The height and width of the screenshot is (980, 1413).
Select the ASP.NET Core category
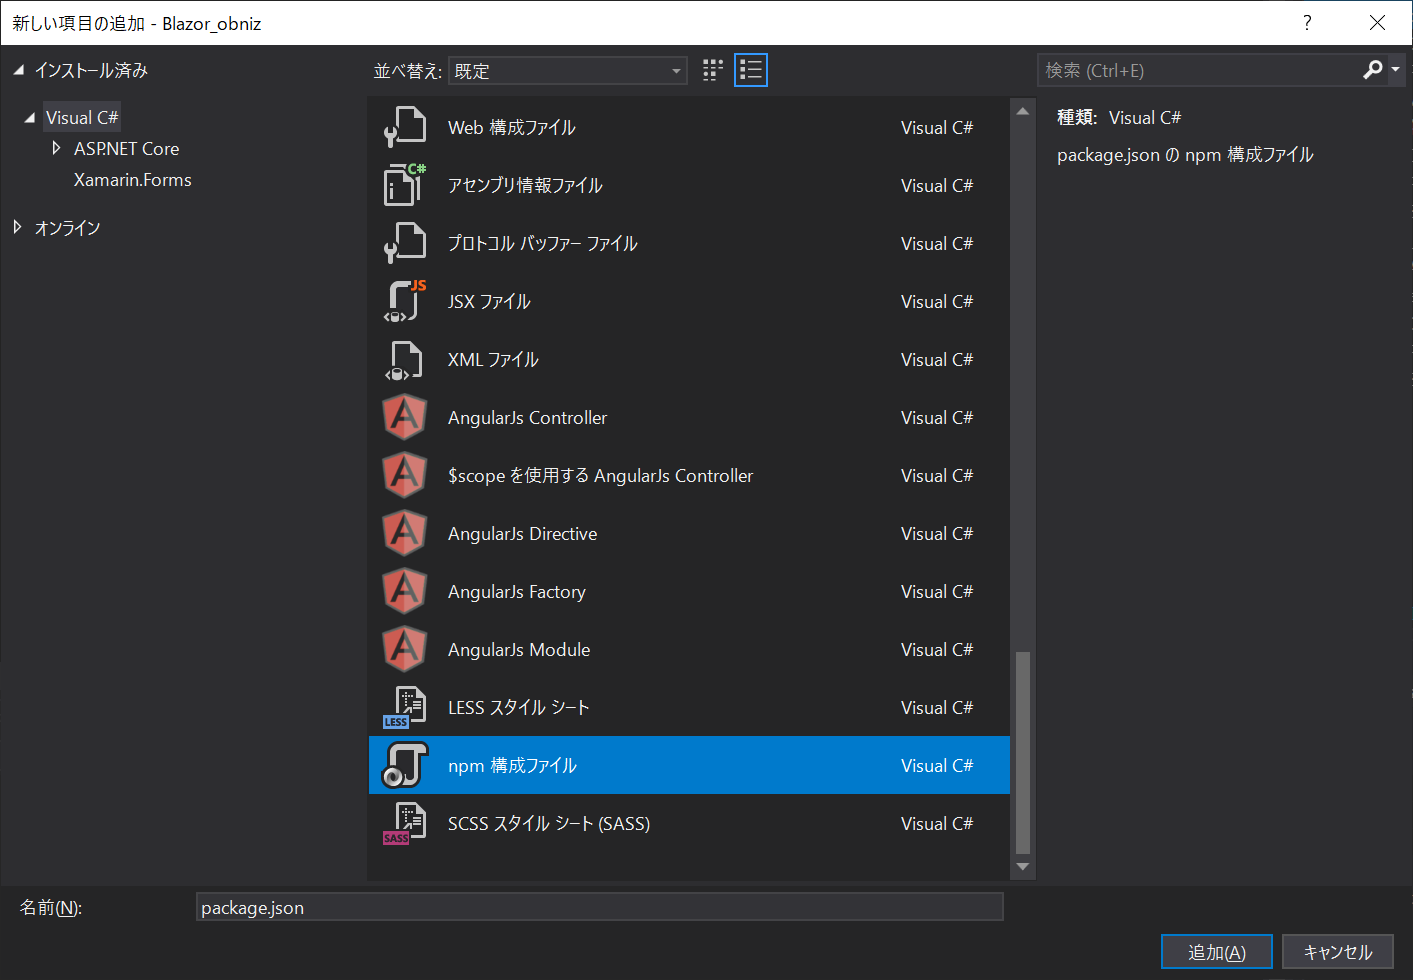pyautogui.click(x=127, y=148)
